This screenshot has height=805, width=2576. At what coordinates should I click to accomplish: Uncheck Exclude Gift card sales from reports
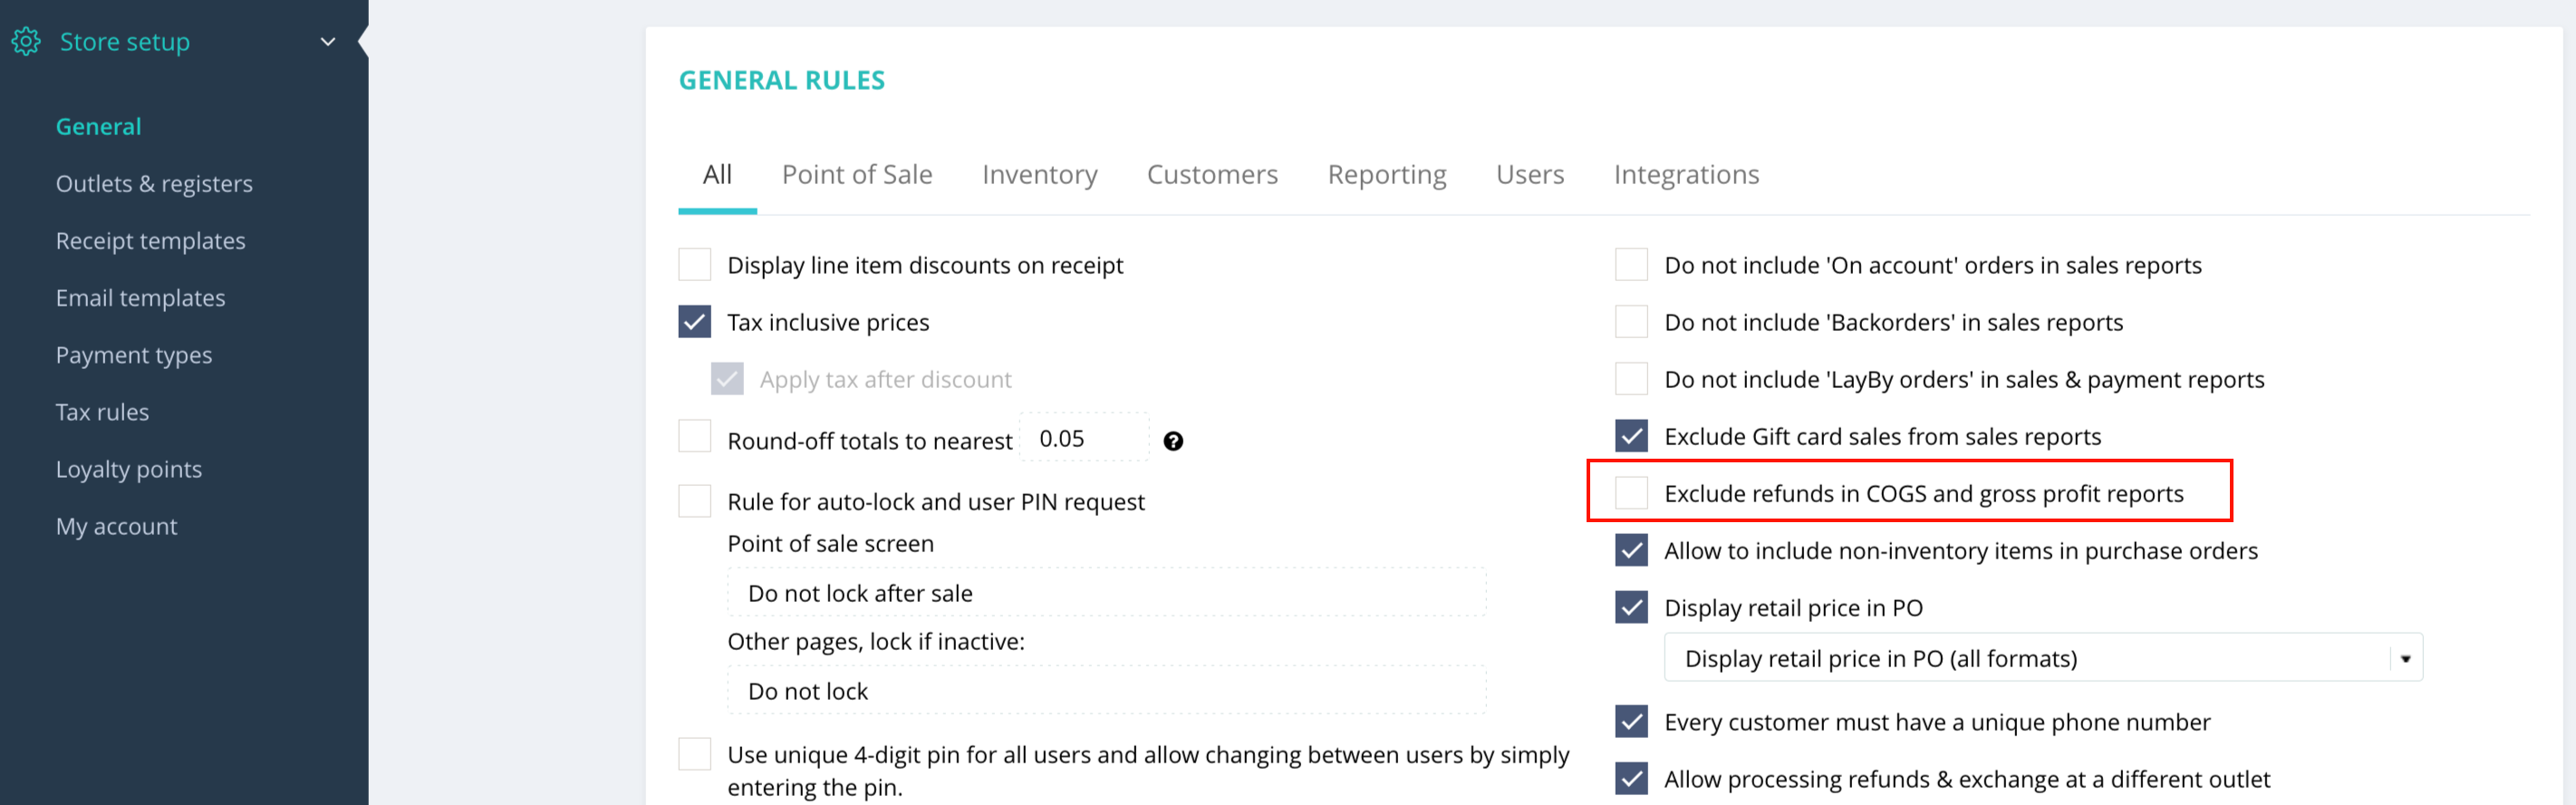[x=1631, y=436]
